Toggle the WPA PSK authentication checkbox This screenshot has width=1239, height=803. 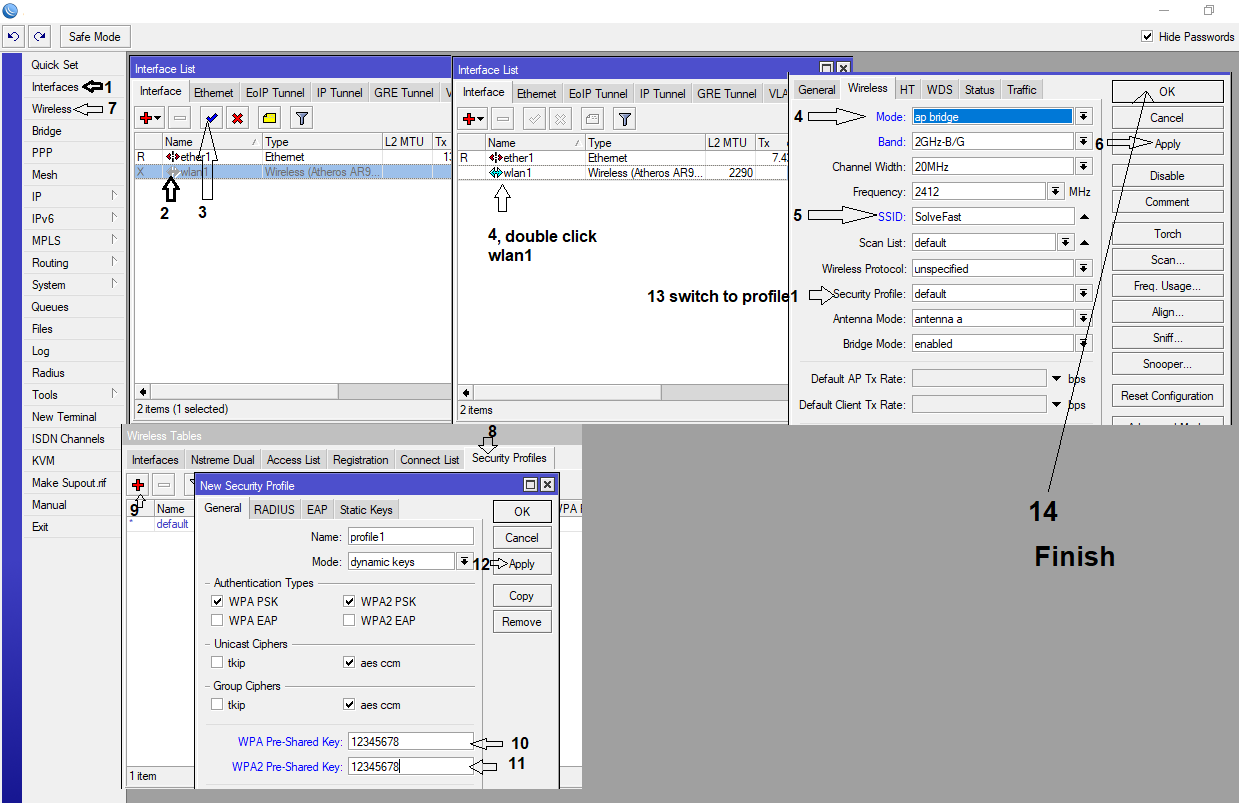218,602
